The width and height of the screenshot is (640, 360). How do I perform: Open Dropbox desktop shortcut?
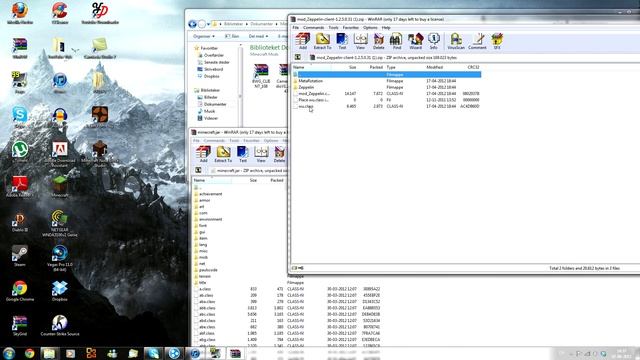point(60,291)
